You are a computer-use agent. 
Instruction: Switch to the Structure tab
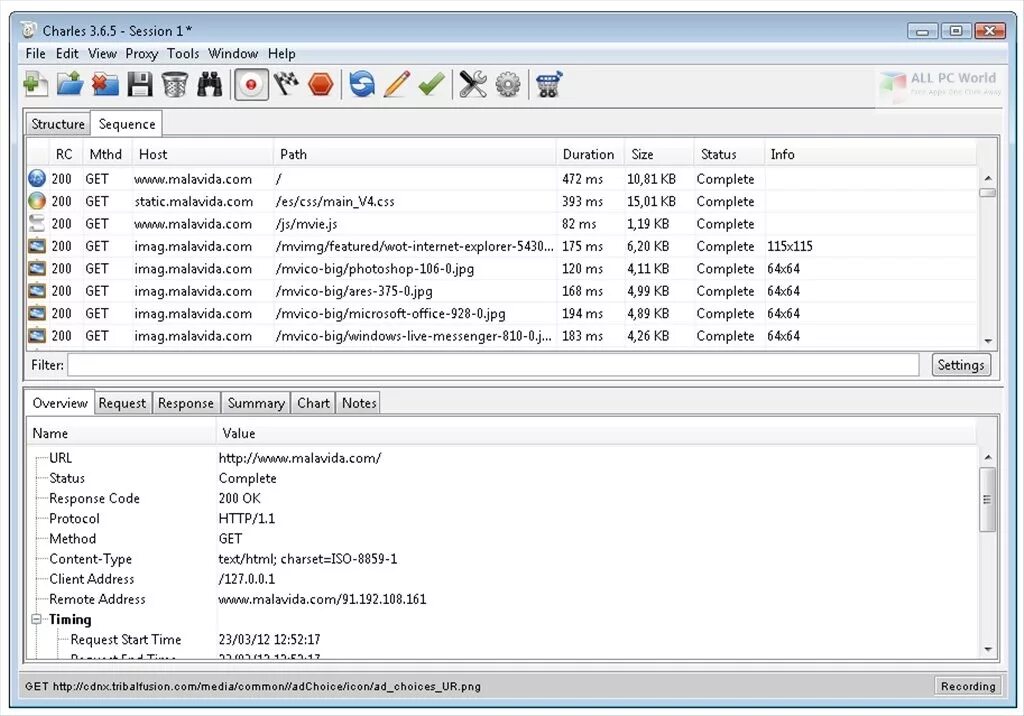point(58,124)
